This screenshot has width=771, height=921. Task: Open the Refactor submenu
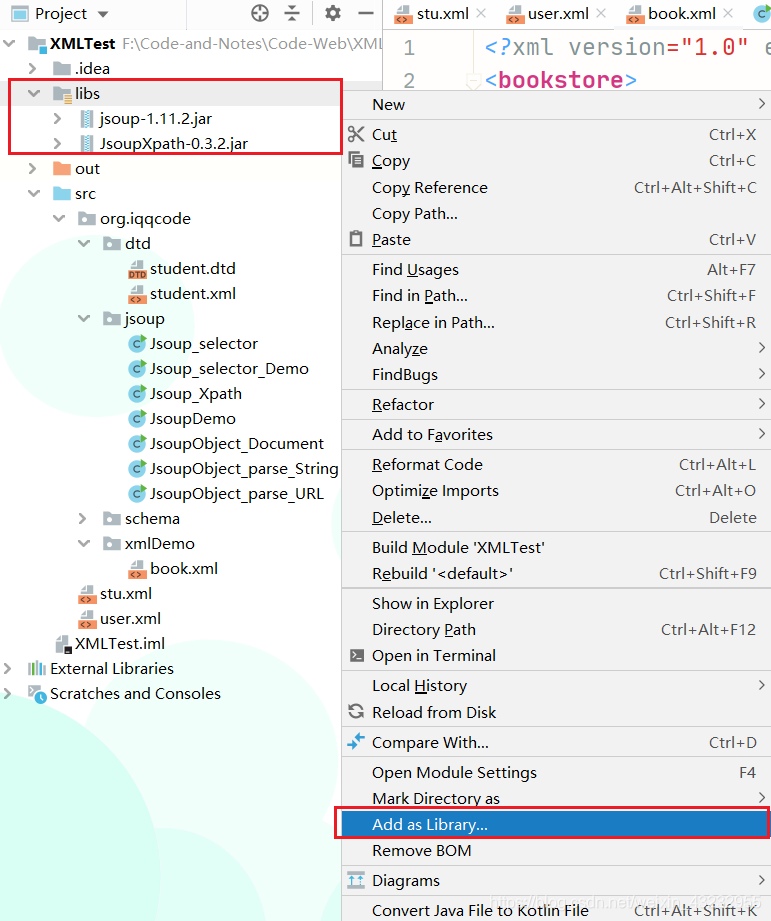(x=556, y=404)
